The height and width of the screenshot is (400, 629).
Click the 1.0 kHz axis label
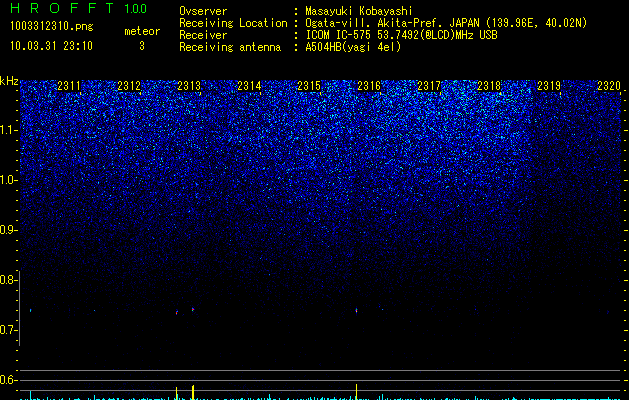(8, 180)
